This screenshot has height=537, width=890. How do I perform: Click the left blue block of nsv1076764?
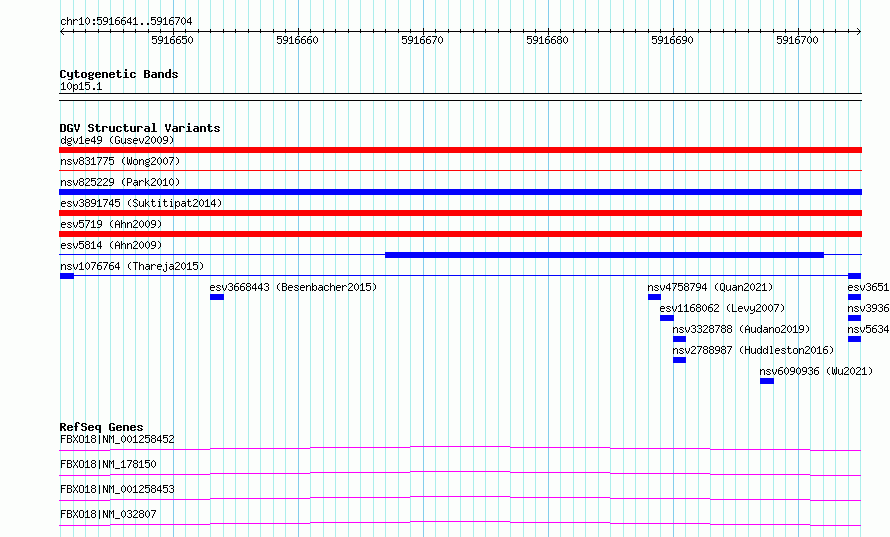[x=66, y=276]
